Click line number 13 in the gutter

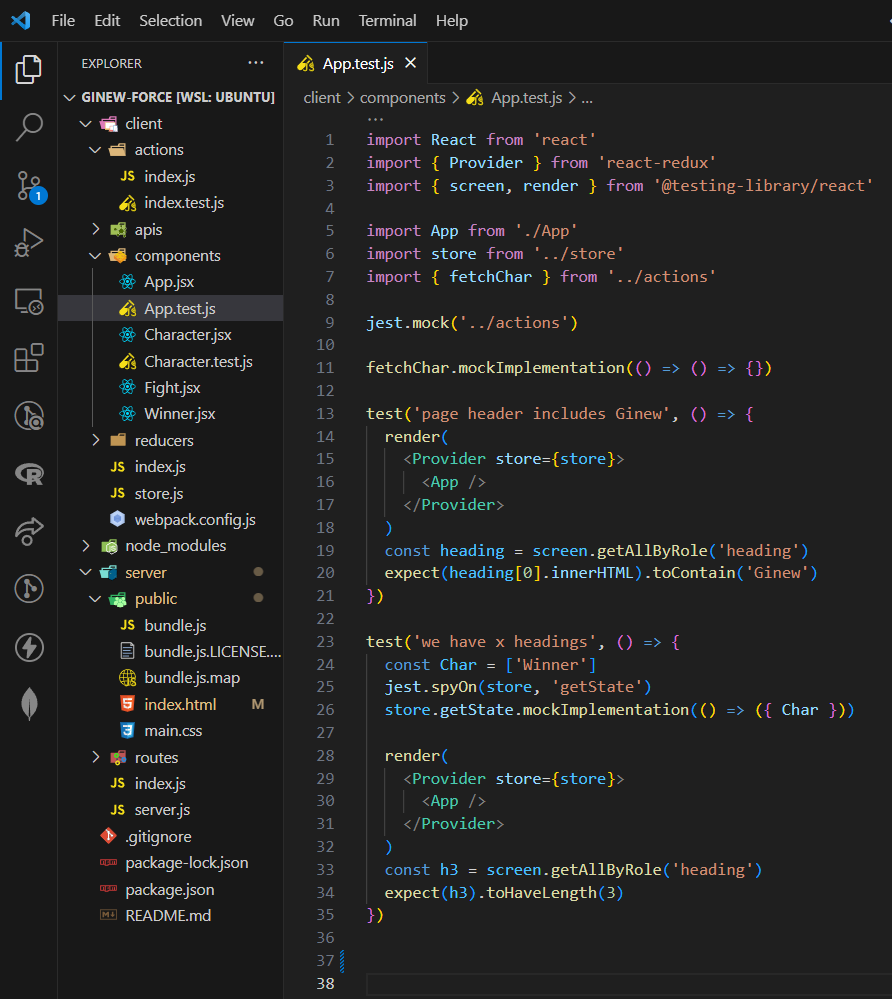[x=325, y=413]
